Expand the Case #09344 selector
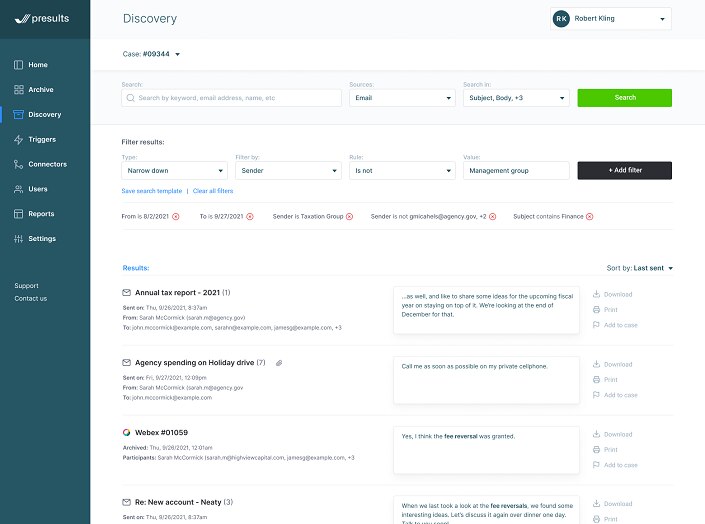 pyautogui.click(x=177, y=54)
